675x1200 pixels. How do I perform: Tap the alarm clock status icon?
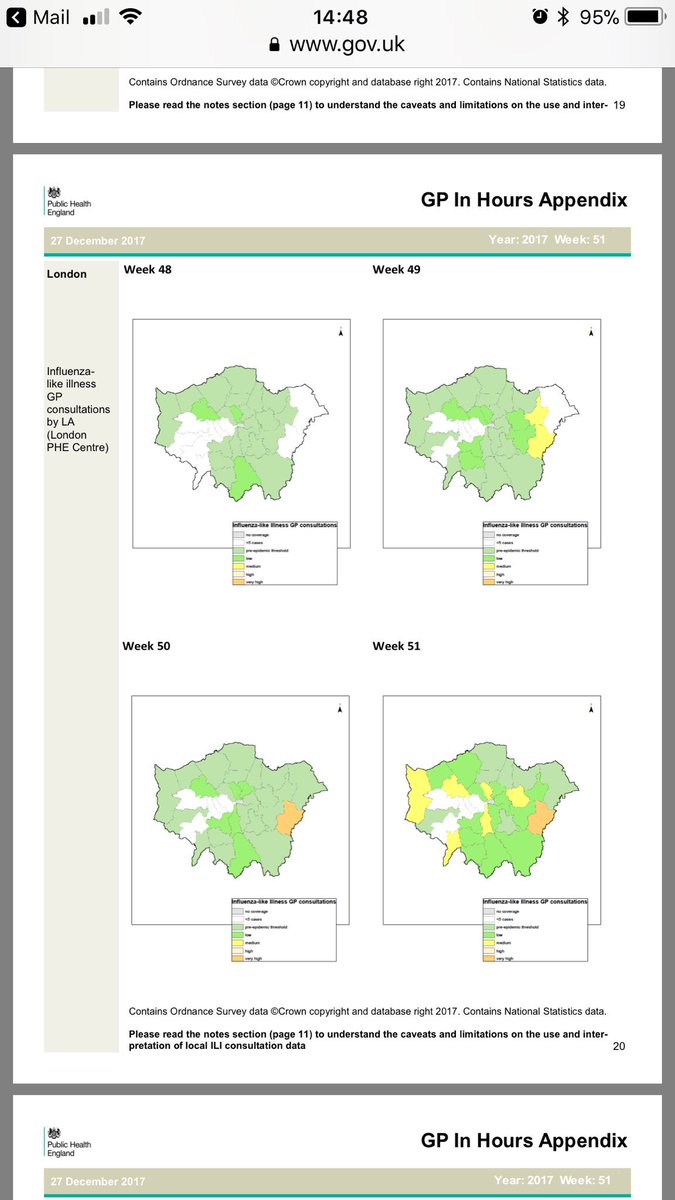click(x=540, y=17)
